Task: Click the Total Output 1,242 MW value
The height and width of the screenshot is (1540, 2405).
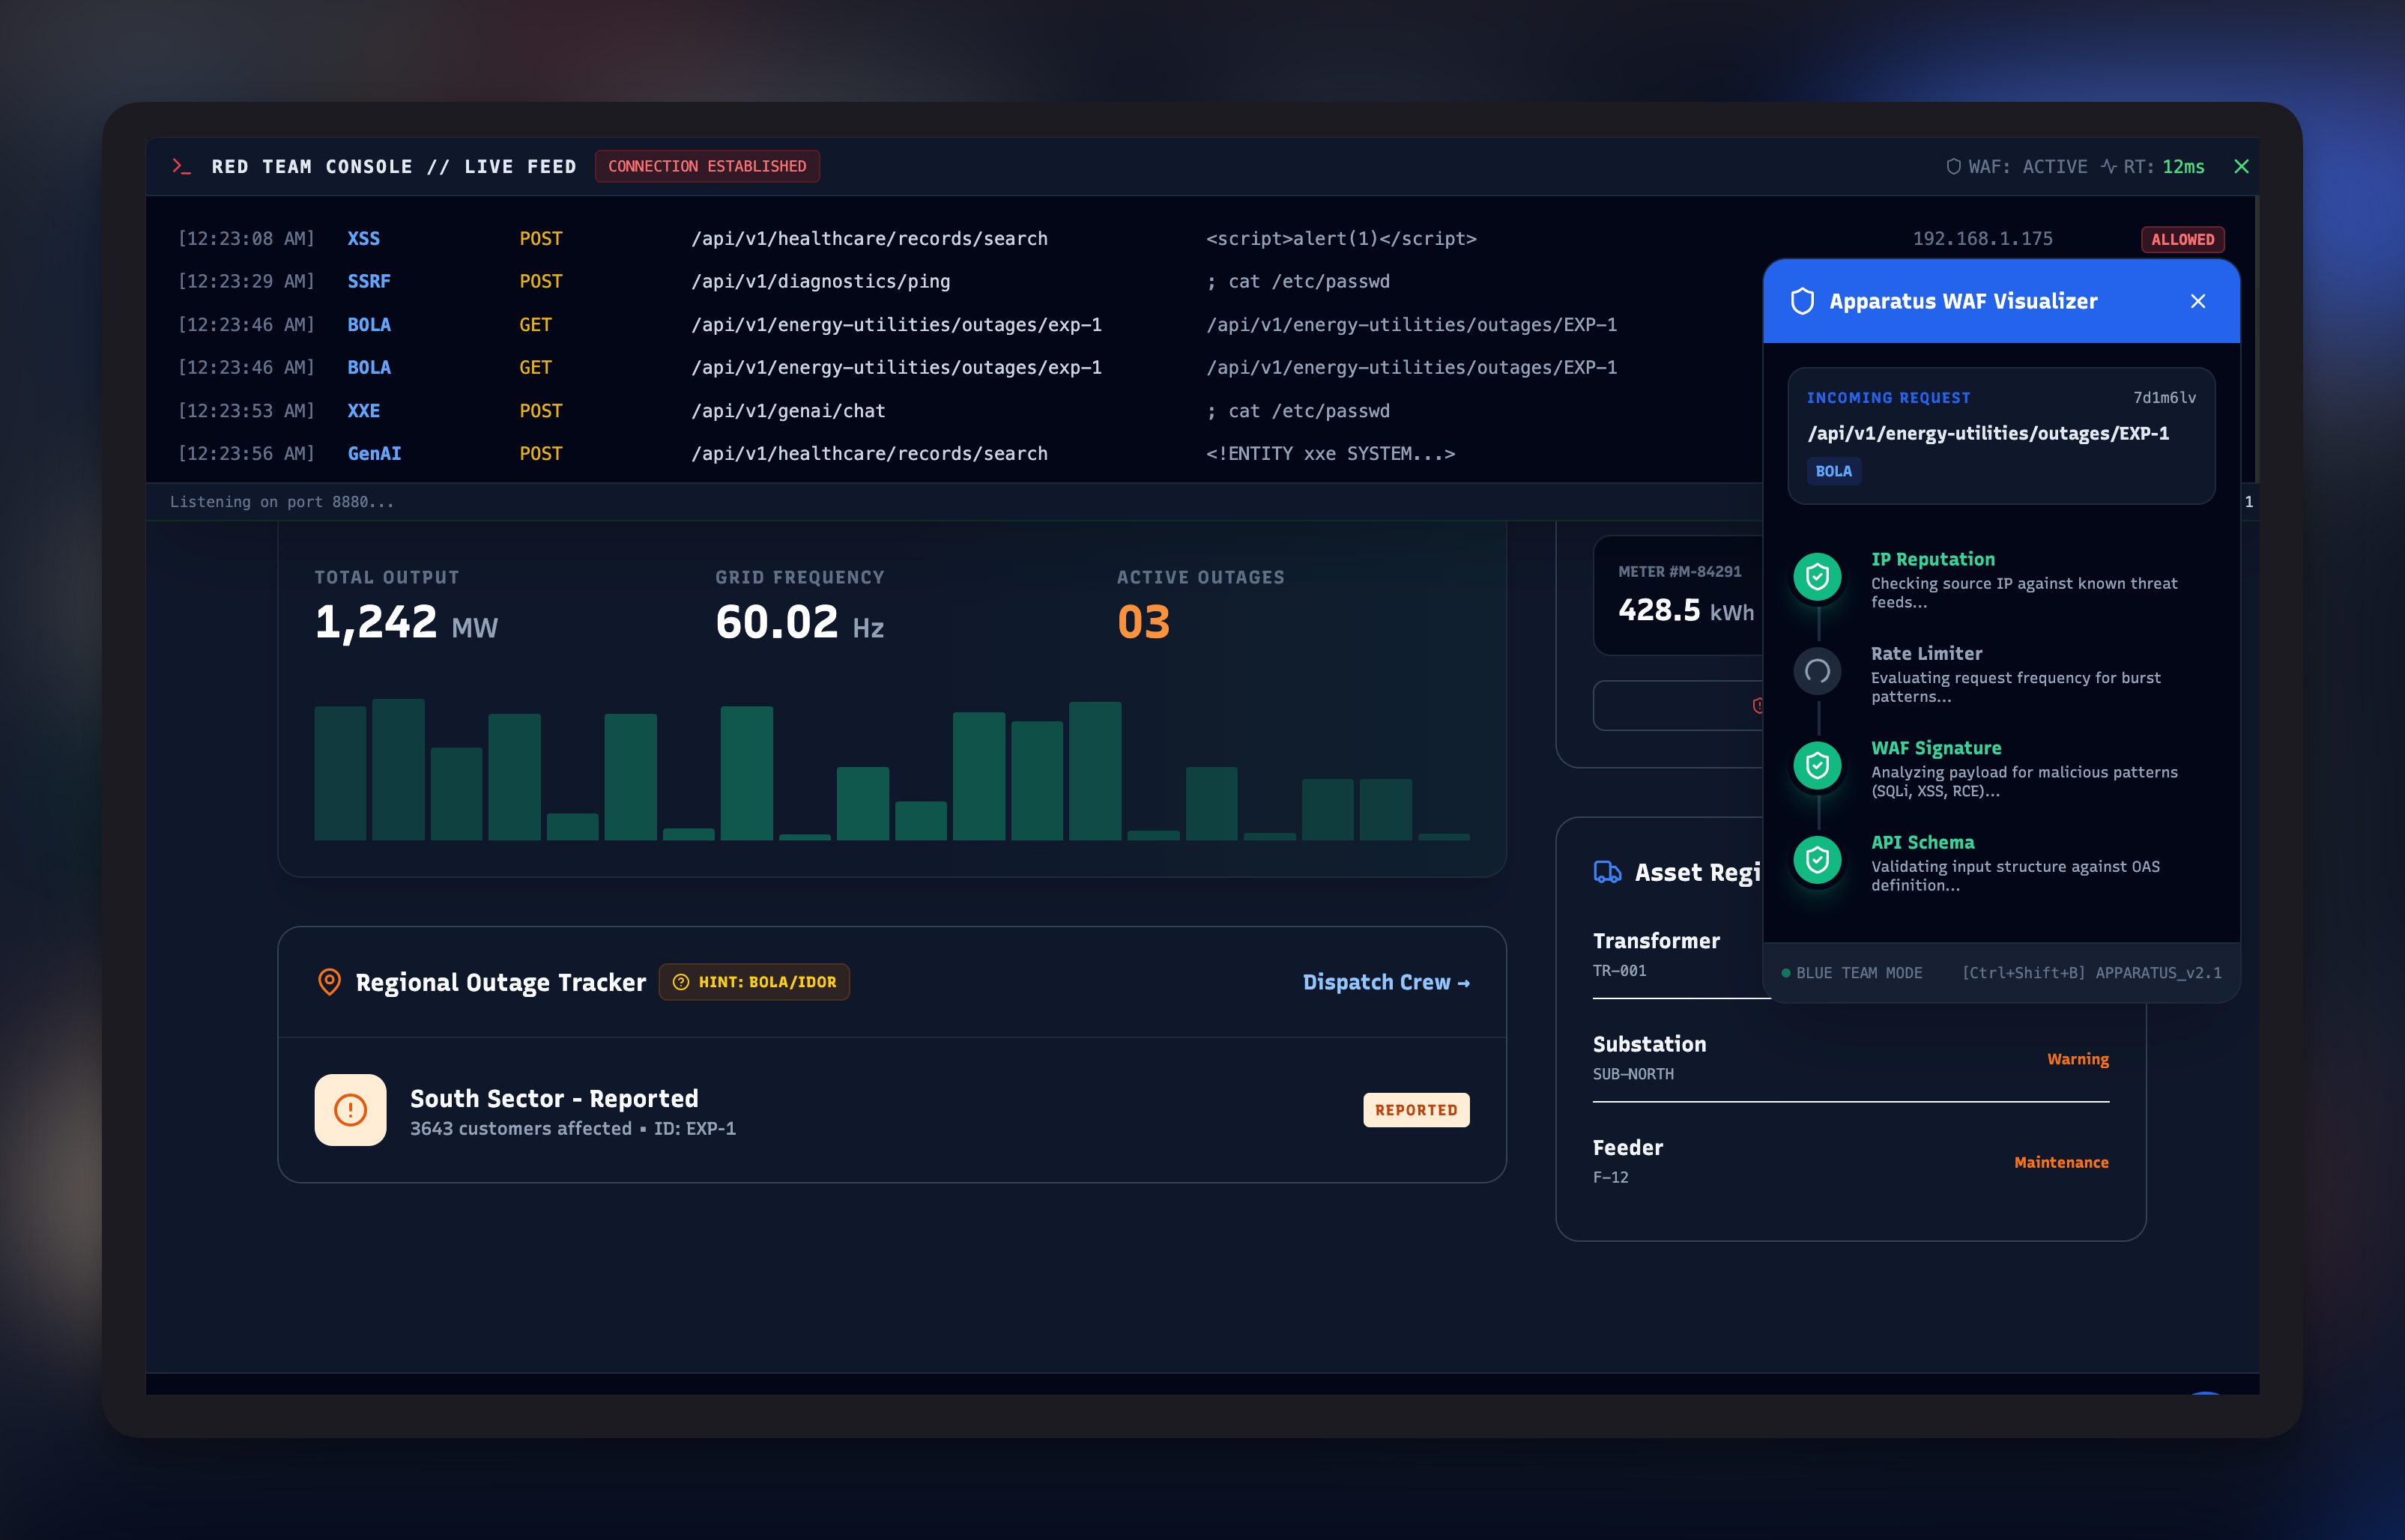Action: 406,622
